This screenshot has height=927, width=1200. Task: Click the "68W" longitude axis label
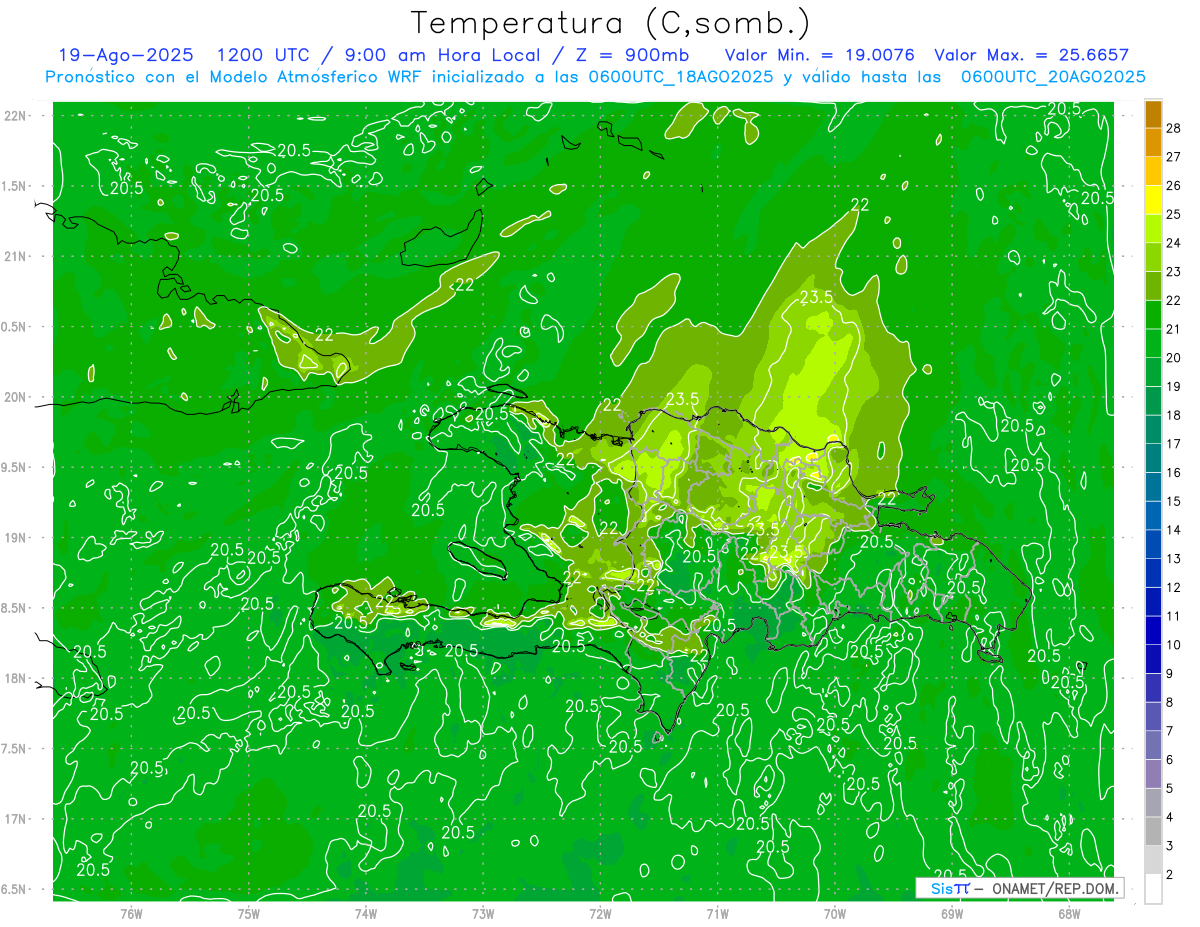point(1068,913)
